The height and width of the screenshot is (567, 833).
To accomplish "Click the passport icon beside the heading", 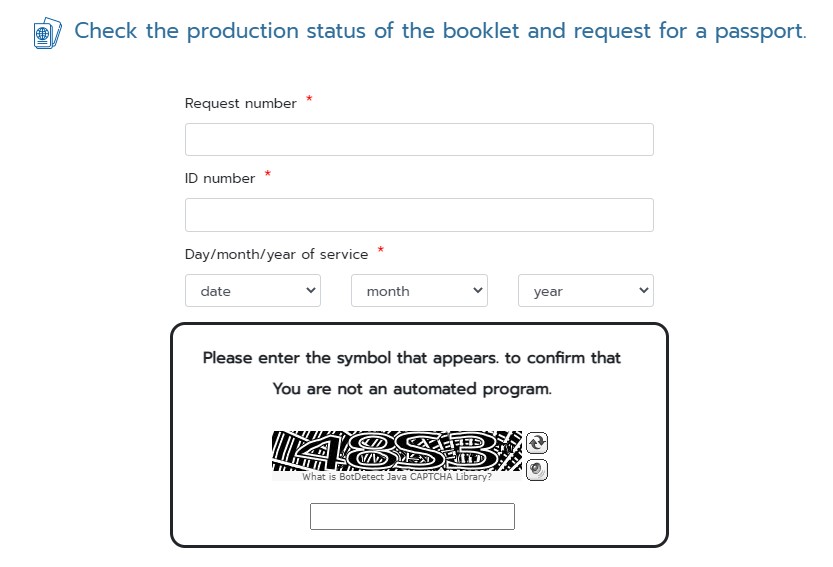I will (x=46, y=33).
